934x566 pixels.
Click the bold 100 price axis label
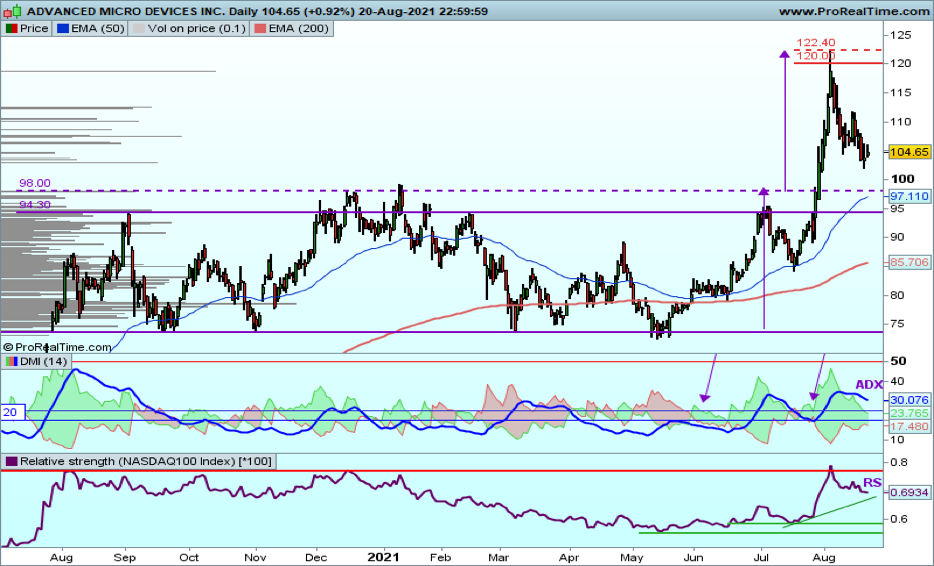coord(902,179)
